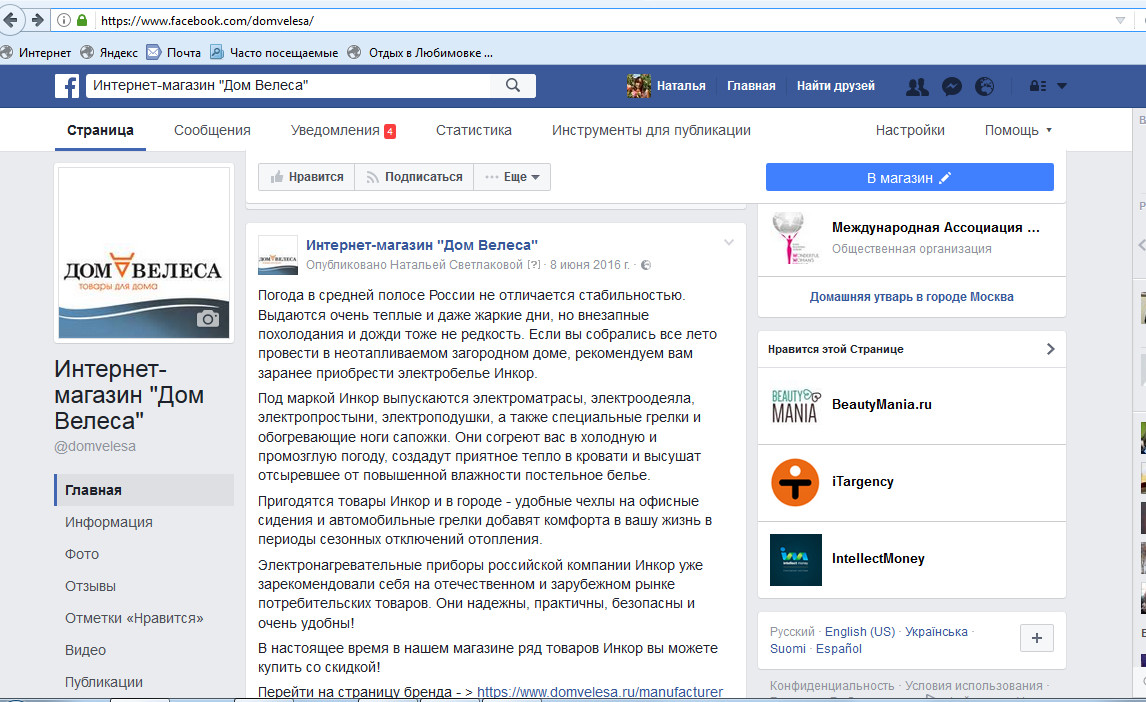Viewport: 1146px width, 702px height.
Task: Open Инструменты для публикации tab
Action: tap(651, 130)
